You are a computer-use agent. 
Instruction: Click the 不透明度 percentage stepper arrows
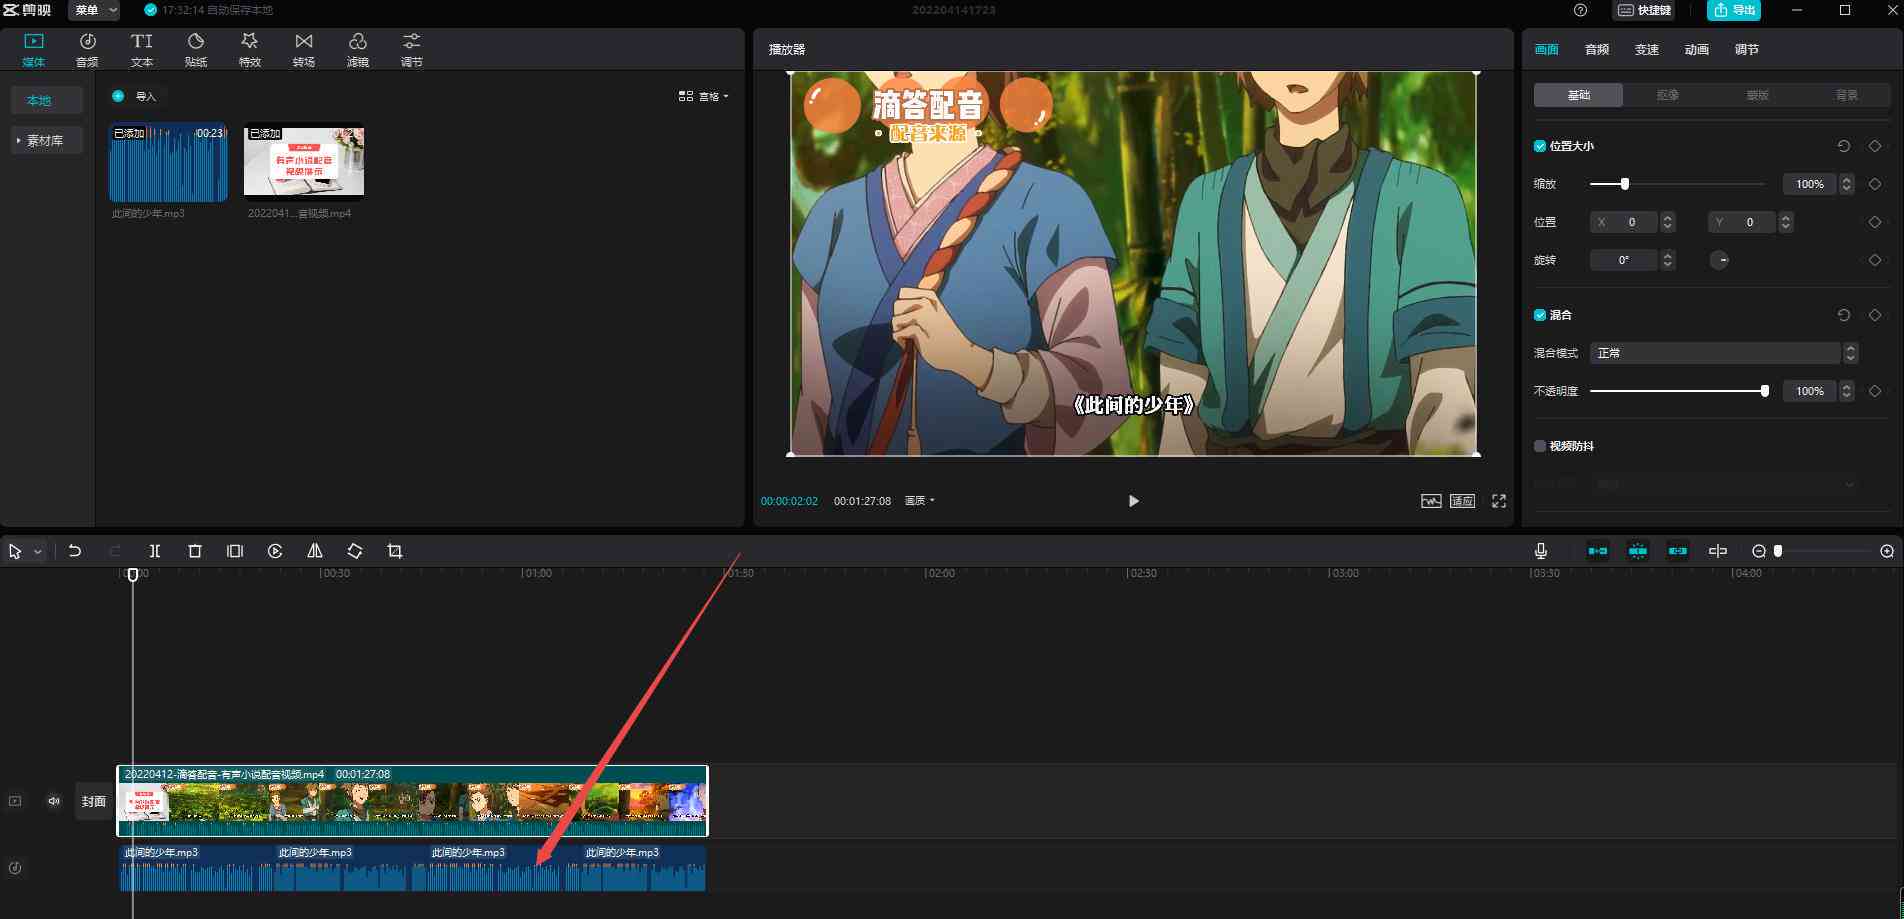tap(1847, 391)
